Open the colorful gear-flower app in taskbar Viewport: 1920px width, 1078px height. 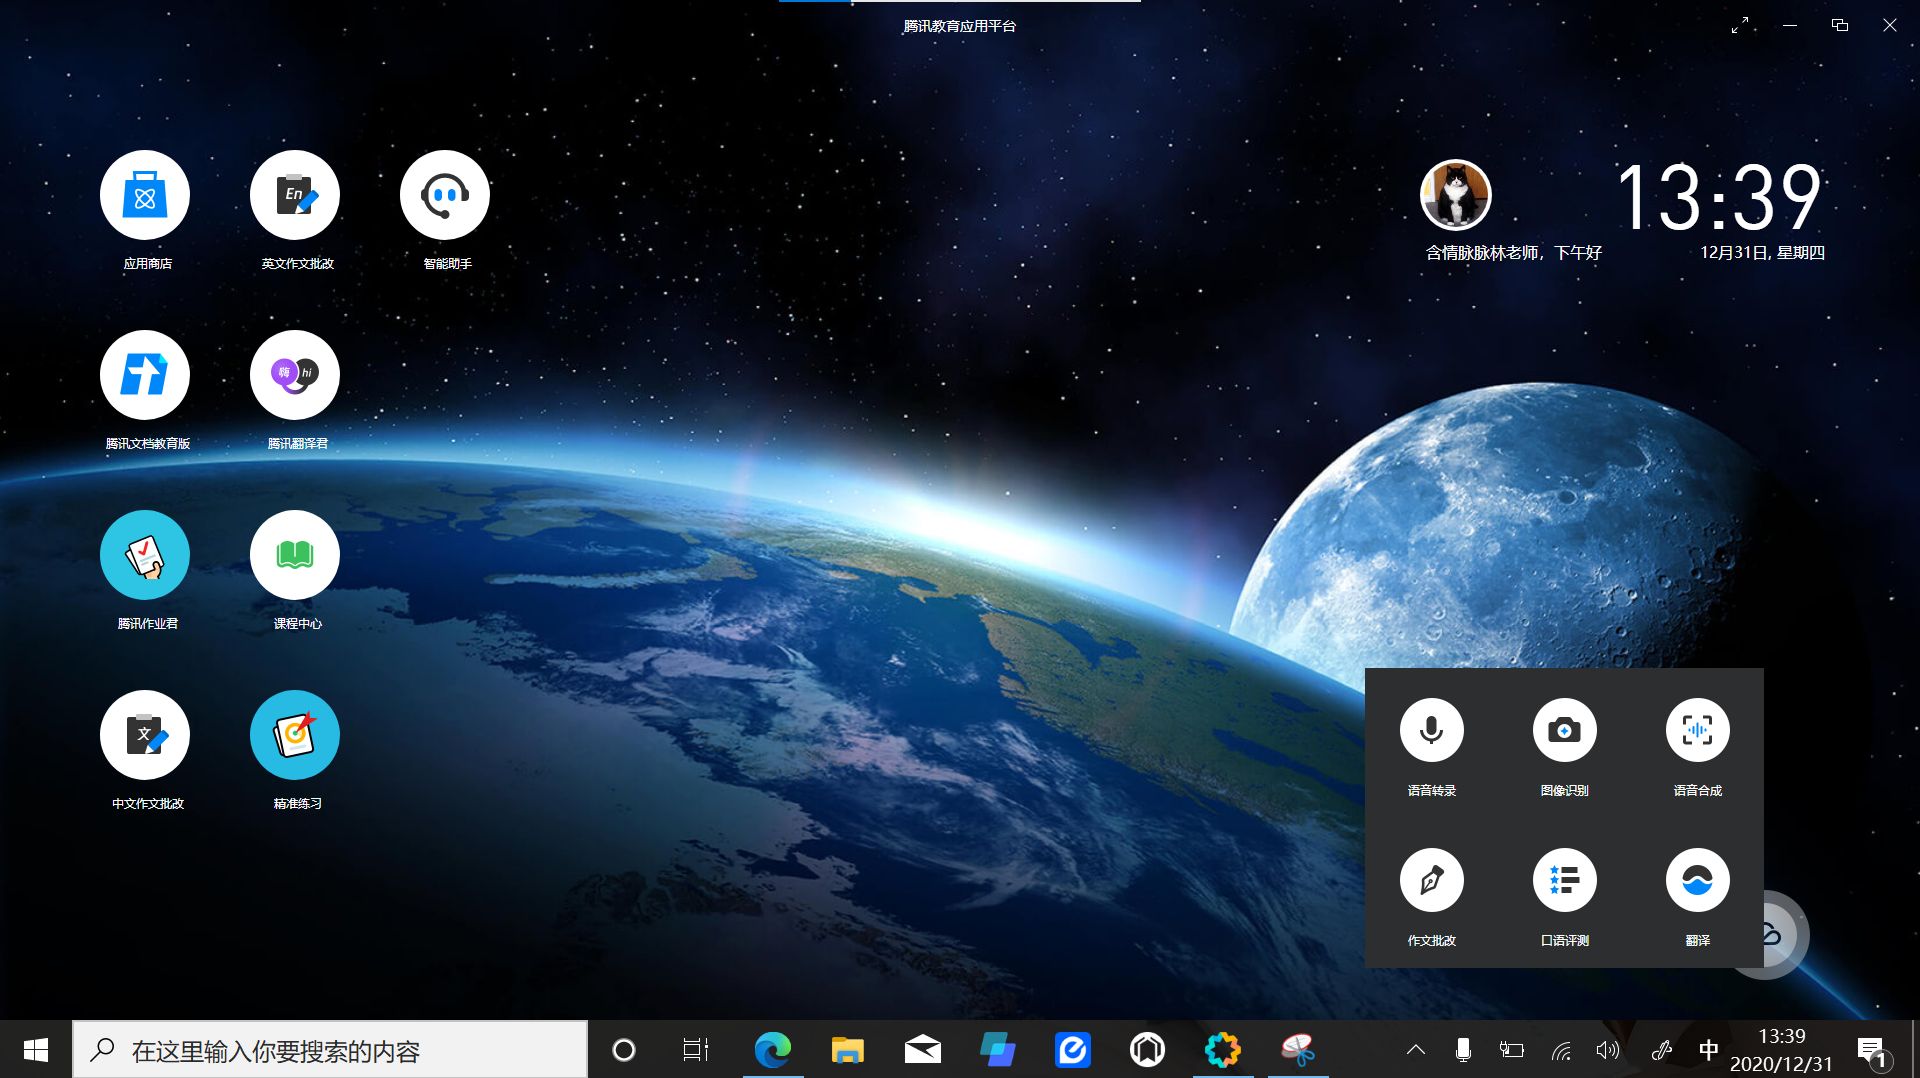point(1222,1050)
